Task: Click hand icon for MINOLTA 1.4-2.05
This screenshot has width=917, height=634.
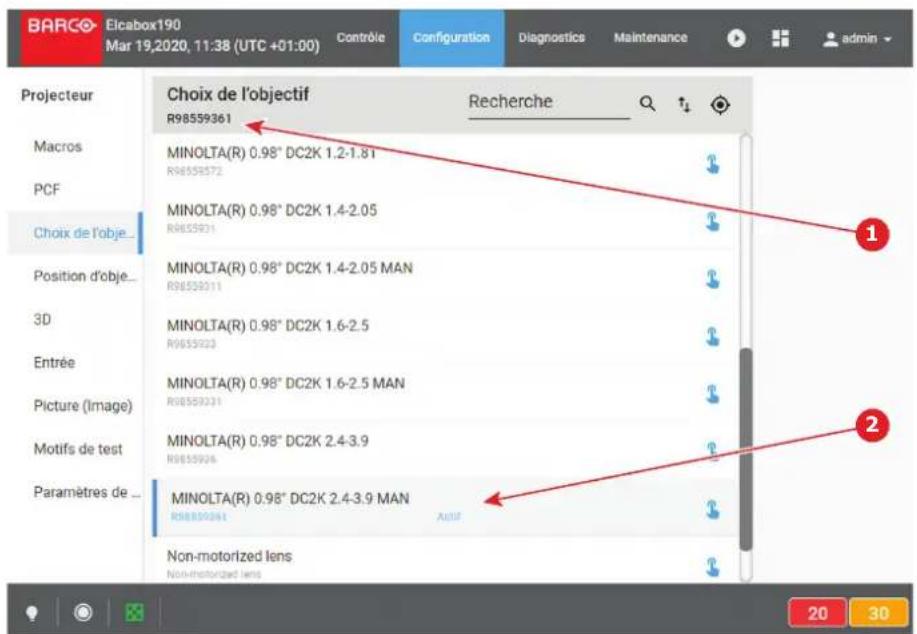Action: [712, 221]
